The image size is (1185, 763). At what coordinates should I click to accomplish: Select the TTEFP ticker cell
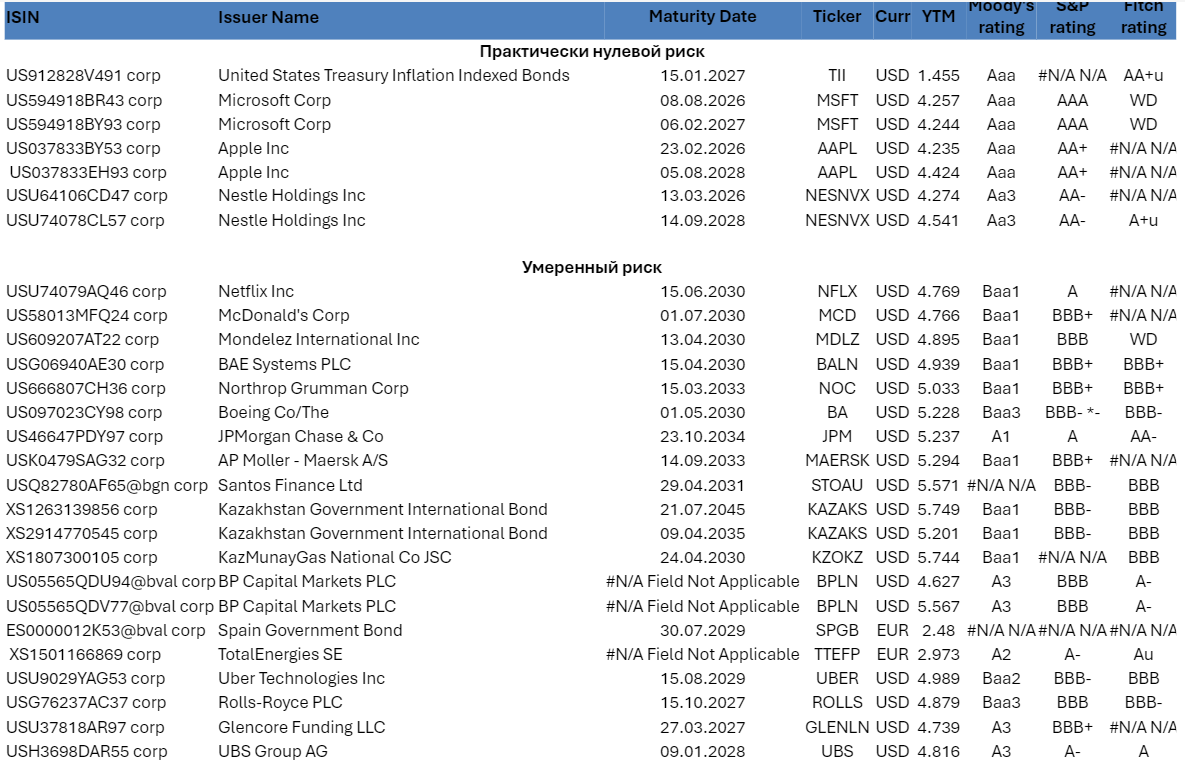[x=837, y=655]
